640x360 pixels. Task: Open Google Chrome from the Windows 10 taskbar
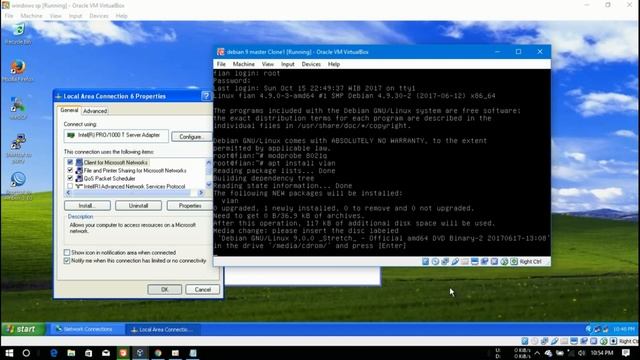158,353
